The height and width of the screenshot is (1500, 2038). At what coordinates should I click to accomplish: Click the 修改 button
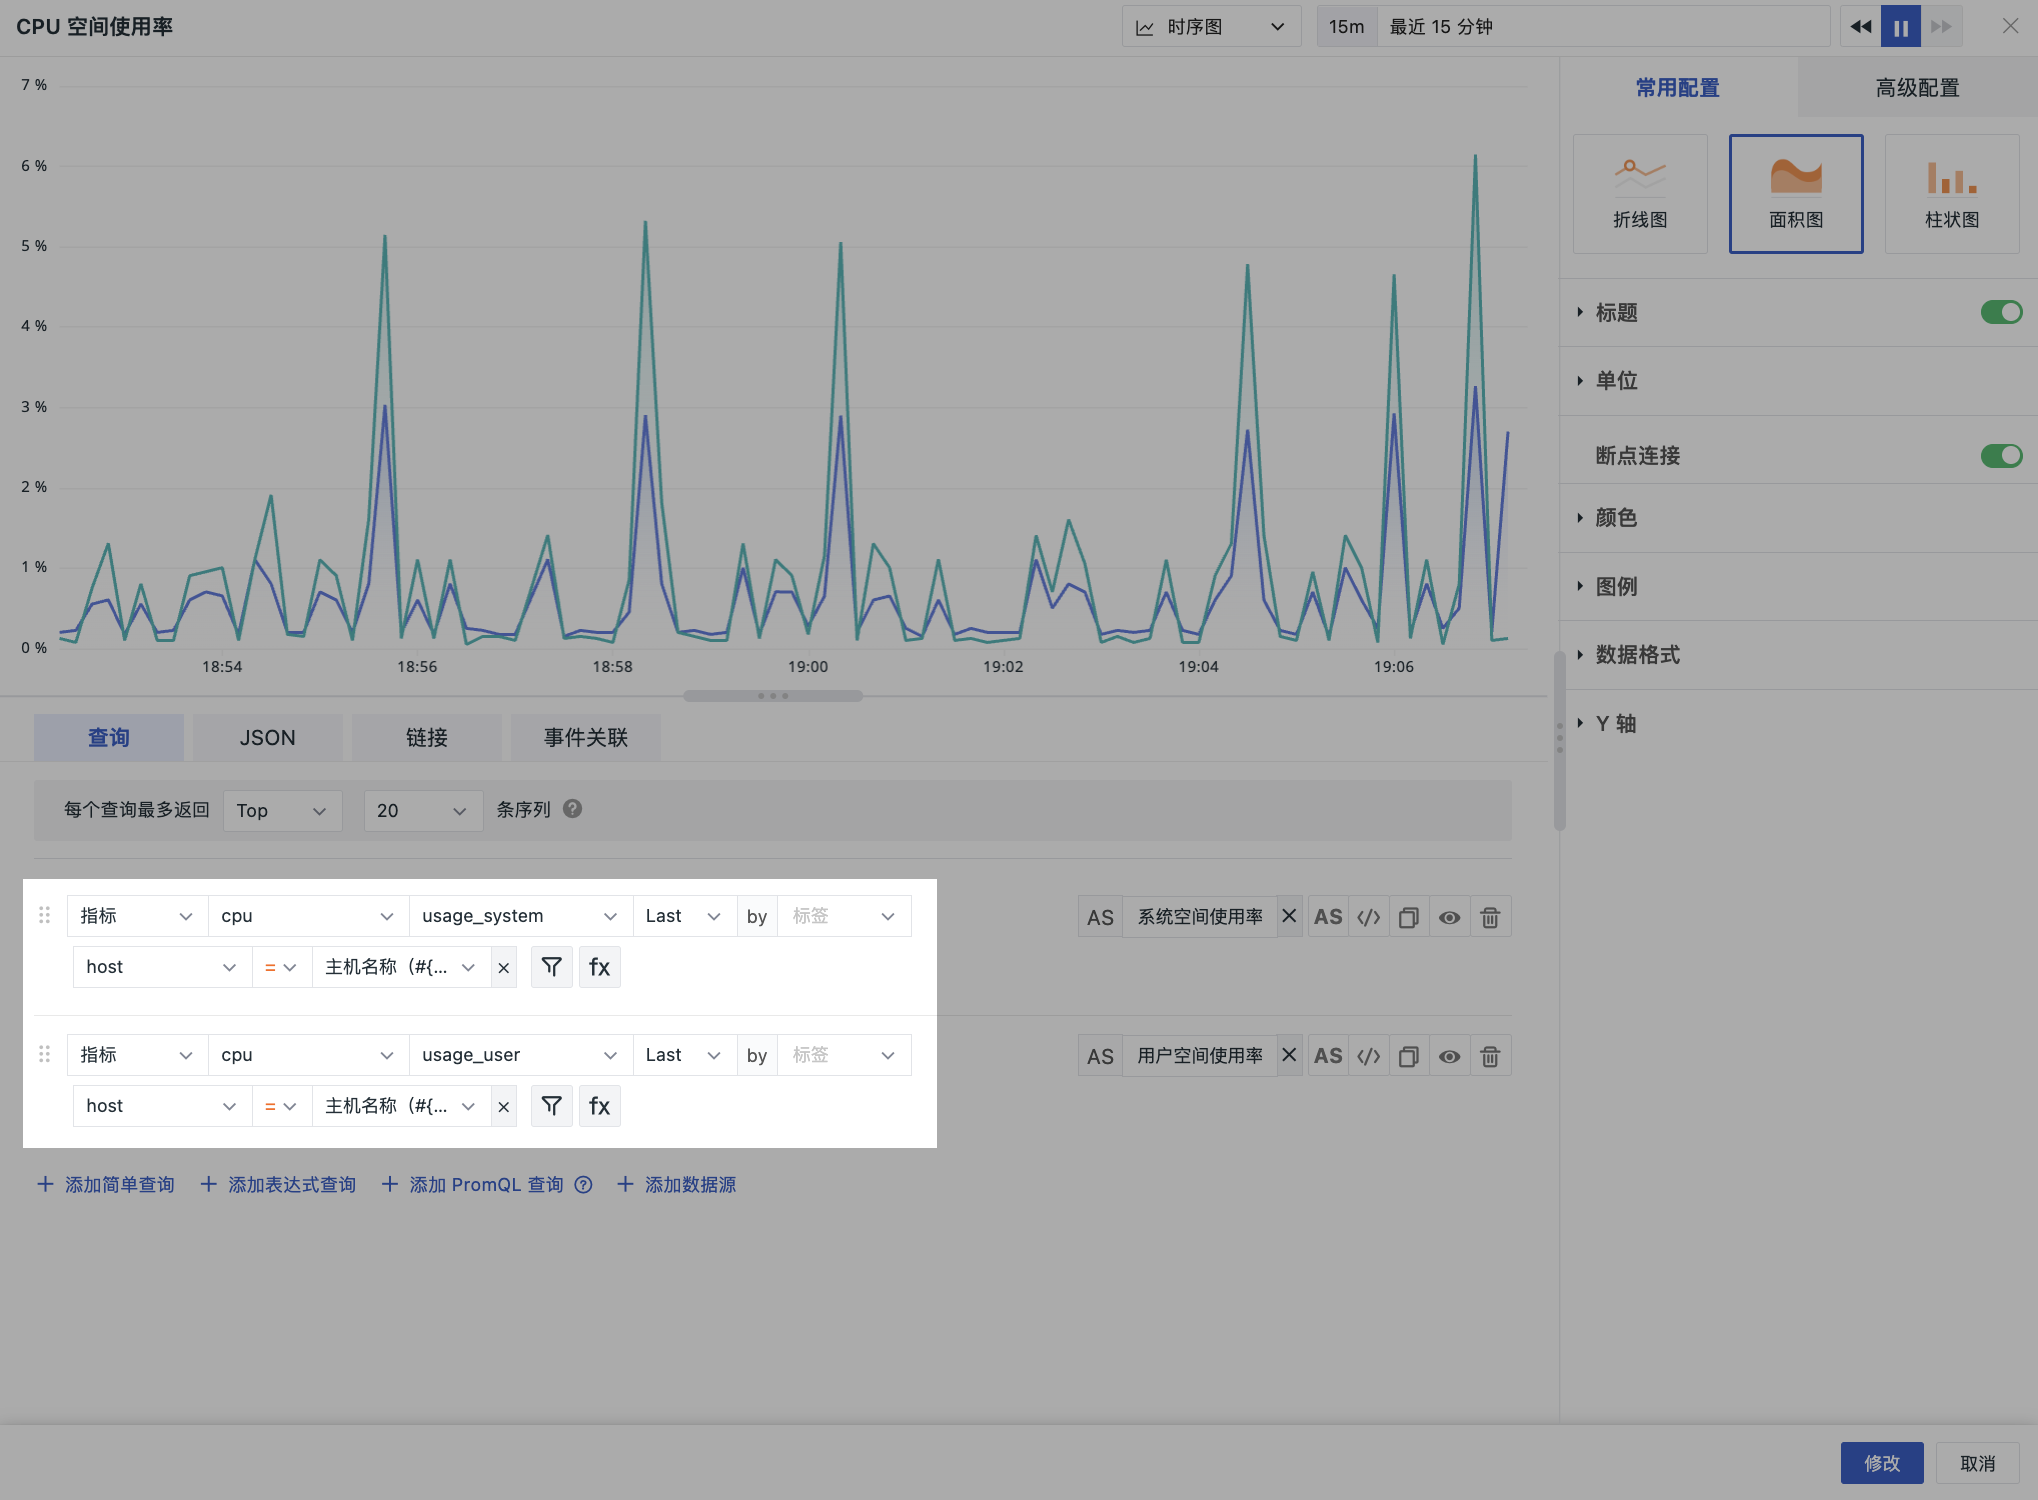(1882, 1463)
